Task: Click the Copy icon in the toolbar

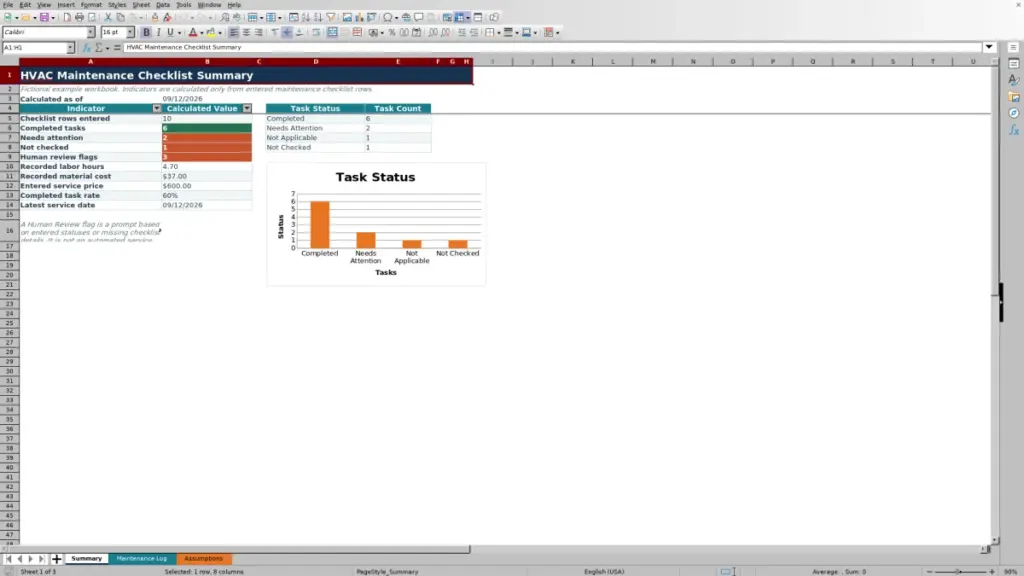Action: [120, 18]
